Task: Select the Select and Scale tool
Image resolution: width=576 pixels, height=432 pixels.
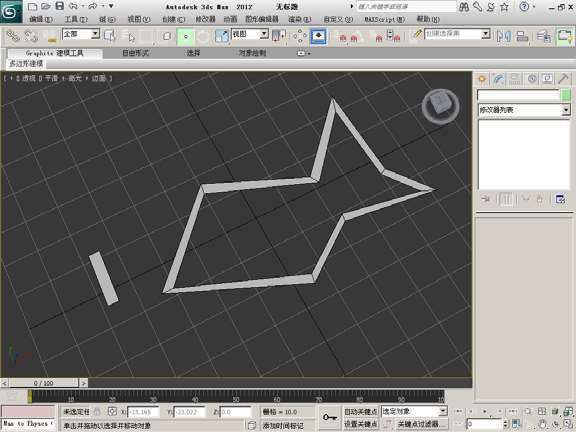Action: coord(222,36)
